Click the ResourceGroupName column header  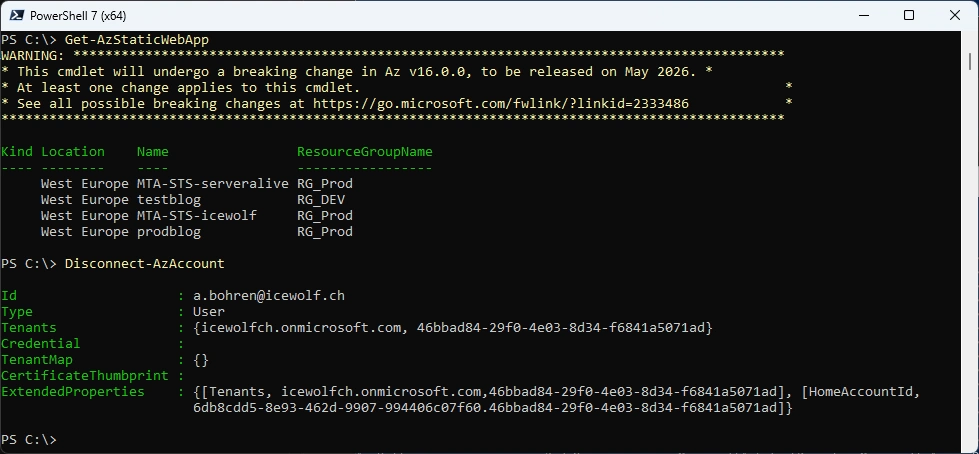click(x=365, y=152)
